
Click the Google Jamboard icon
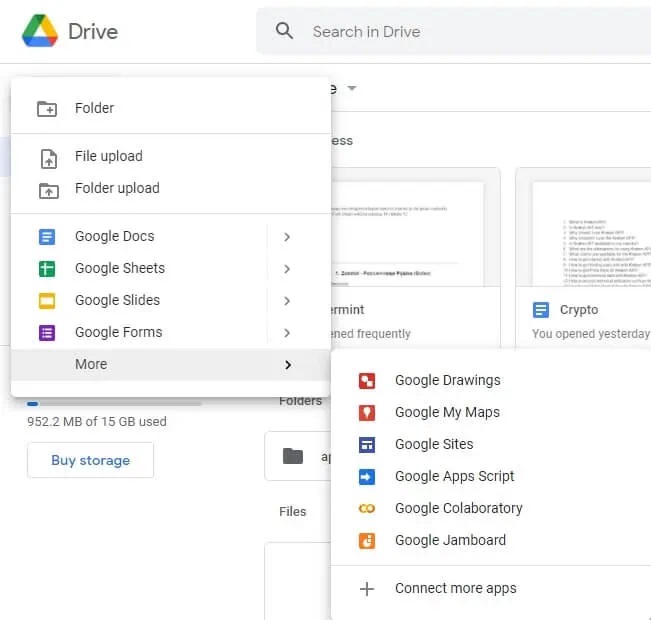(367, 541)
